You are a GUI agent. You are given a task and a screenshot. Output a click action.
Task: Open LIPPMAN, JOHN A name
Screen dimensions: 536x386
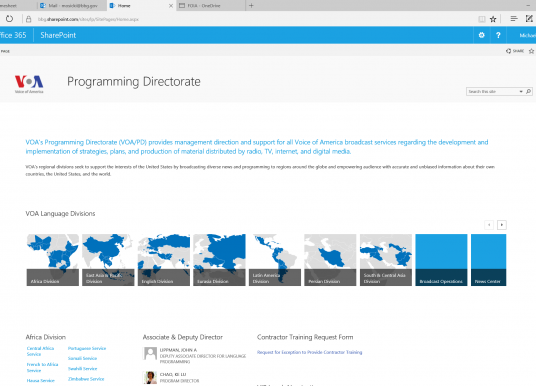(178, 350)
